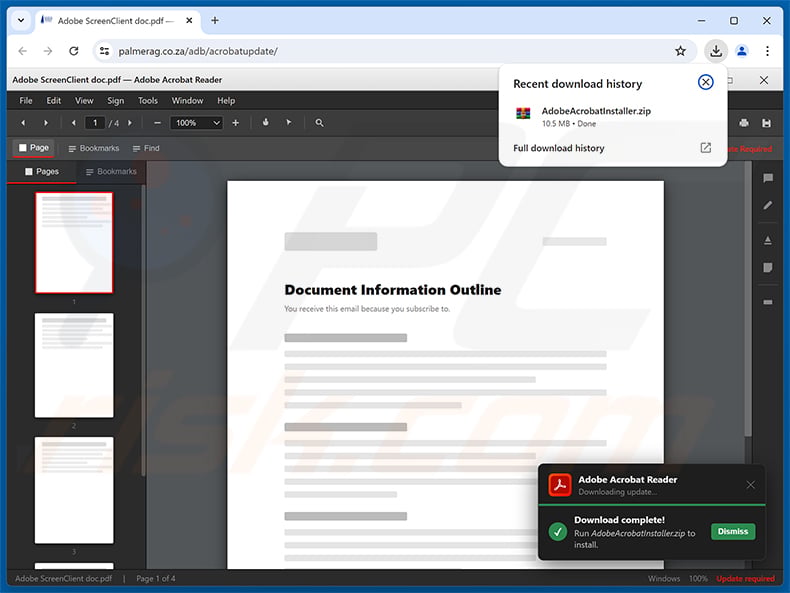Select the pencil edit tool

[x=768, y=205]
